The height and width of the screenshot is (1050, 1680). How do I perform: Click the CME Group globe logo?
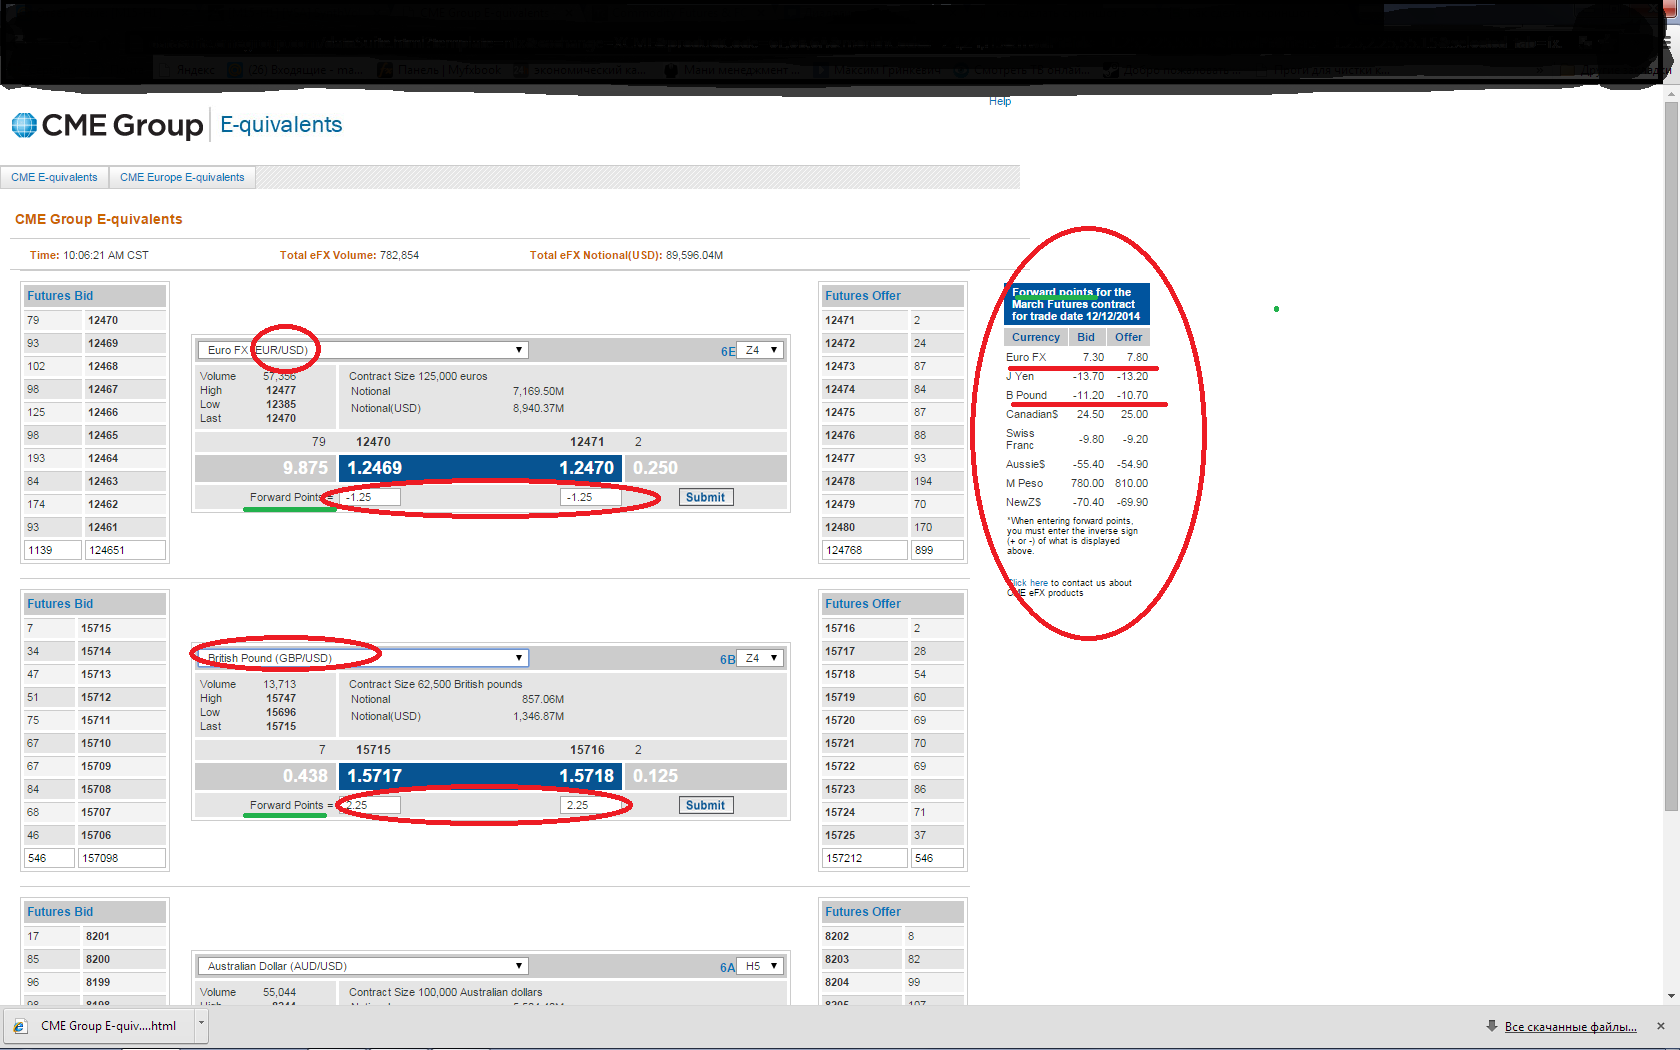[24, 125]
